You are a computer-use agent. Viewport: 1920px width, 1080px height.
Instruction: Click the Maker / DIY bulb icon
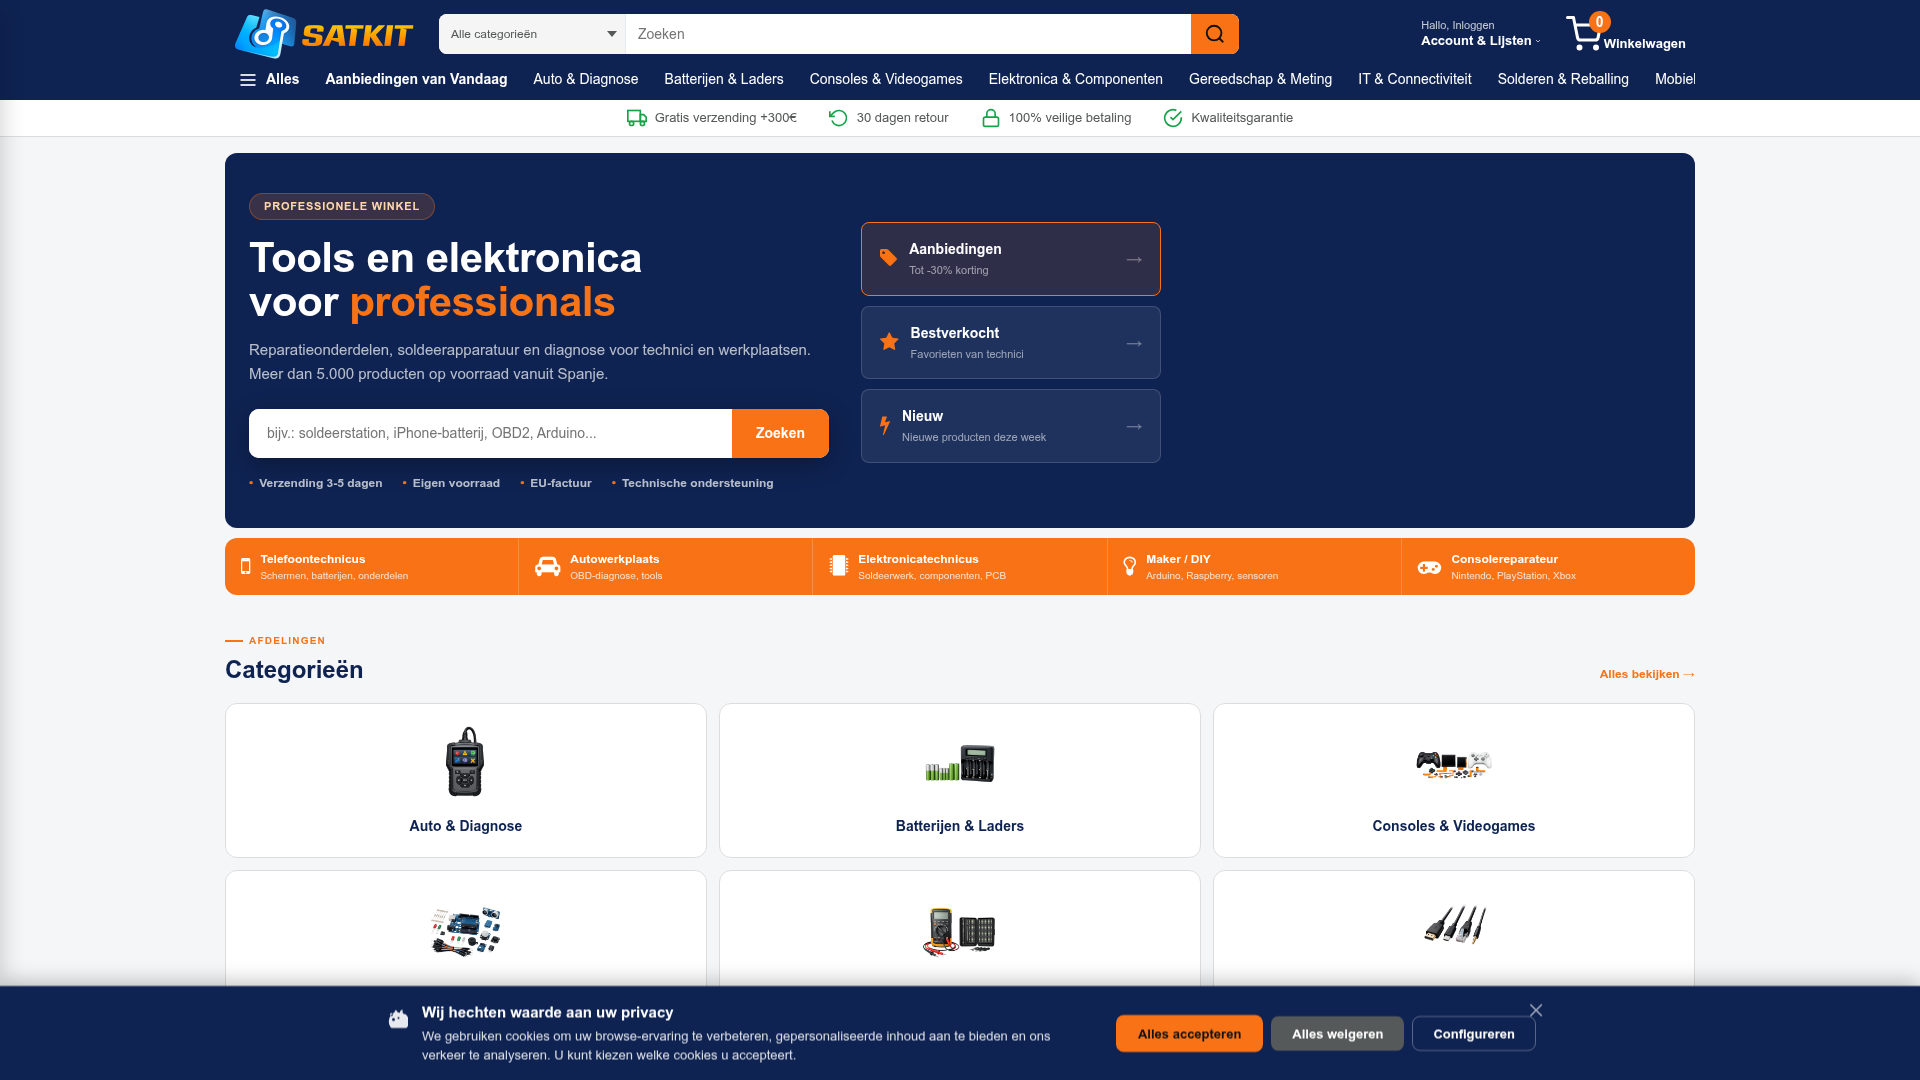click(1130, 567)
